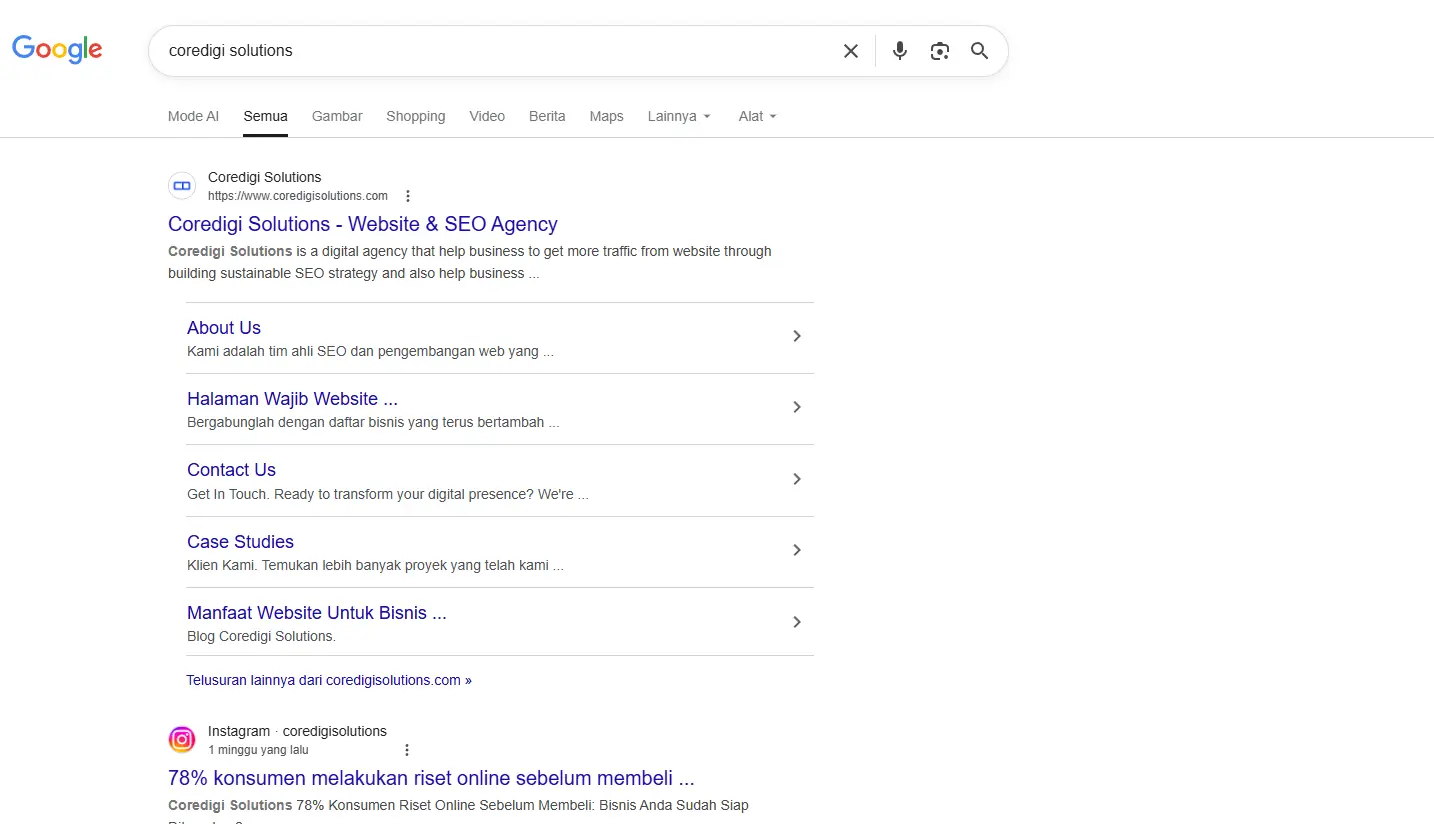Open the About Us sitelink
The image size is (1434, 824).
(x=224, y=328)
